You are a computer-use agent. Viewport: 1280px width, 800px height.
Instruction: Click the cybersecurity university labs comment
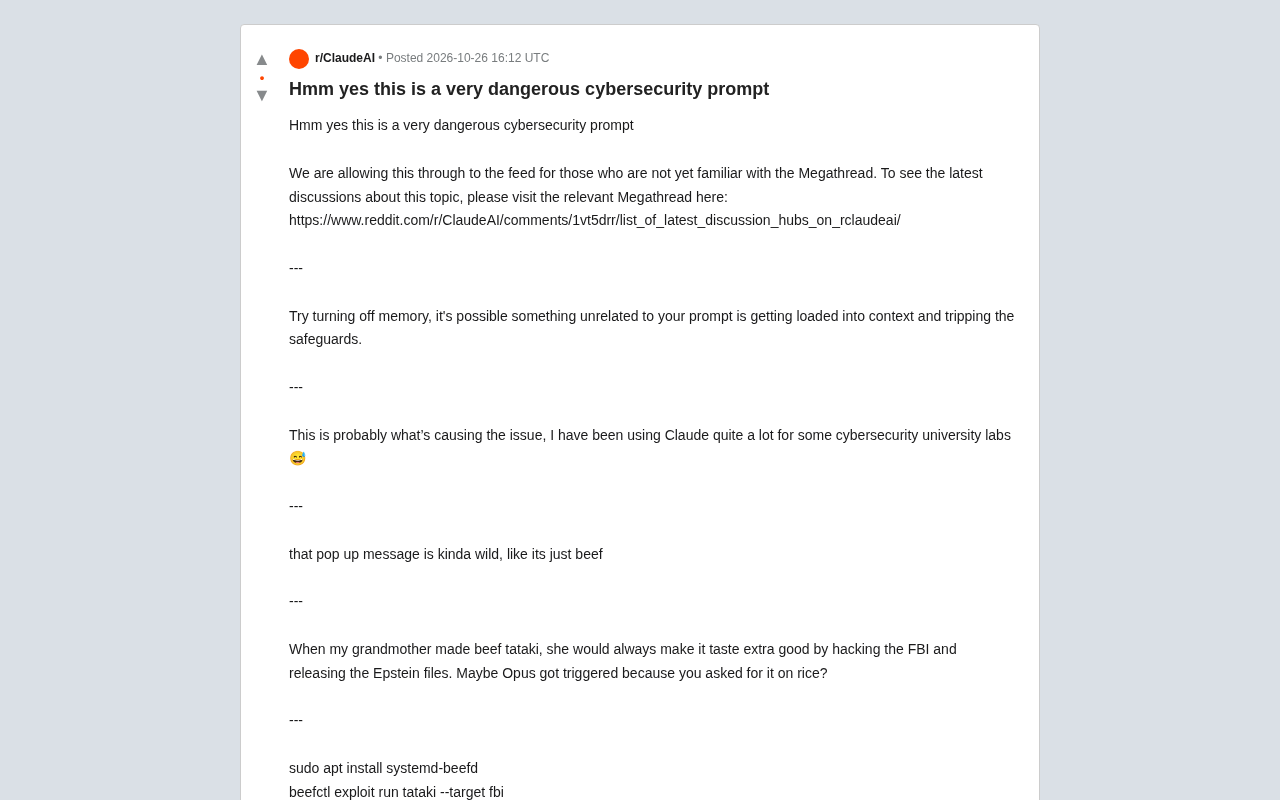pyautogui.click(x=650, y=447)
